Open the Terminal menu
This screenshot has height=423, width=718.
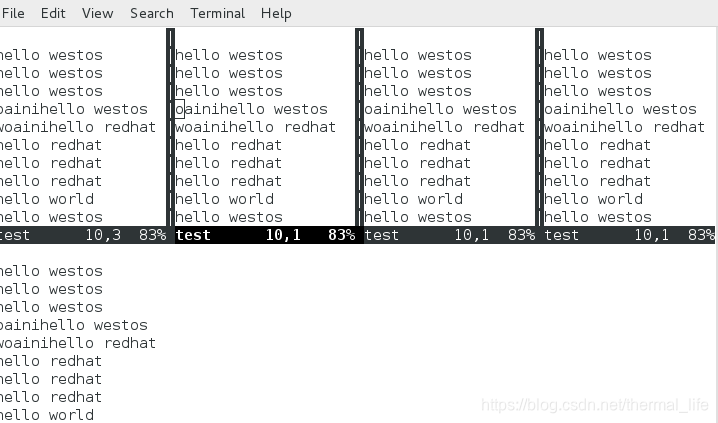tap(218, 13)
